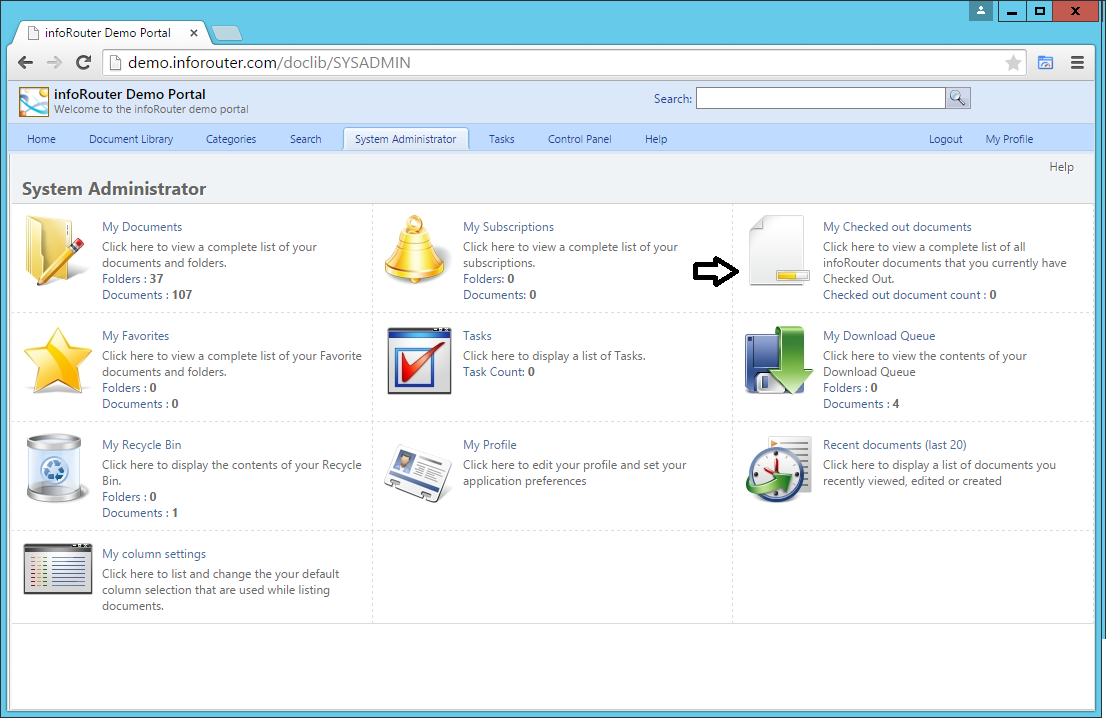Open the Recent documents clock icon
The height and width of the screenshot is (718, 1106).
(x=778, y=469)
